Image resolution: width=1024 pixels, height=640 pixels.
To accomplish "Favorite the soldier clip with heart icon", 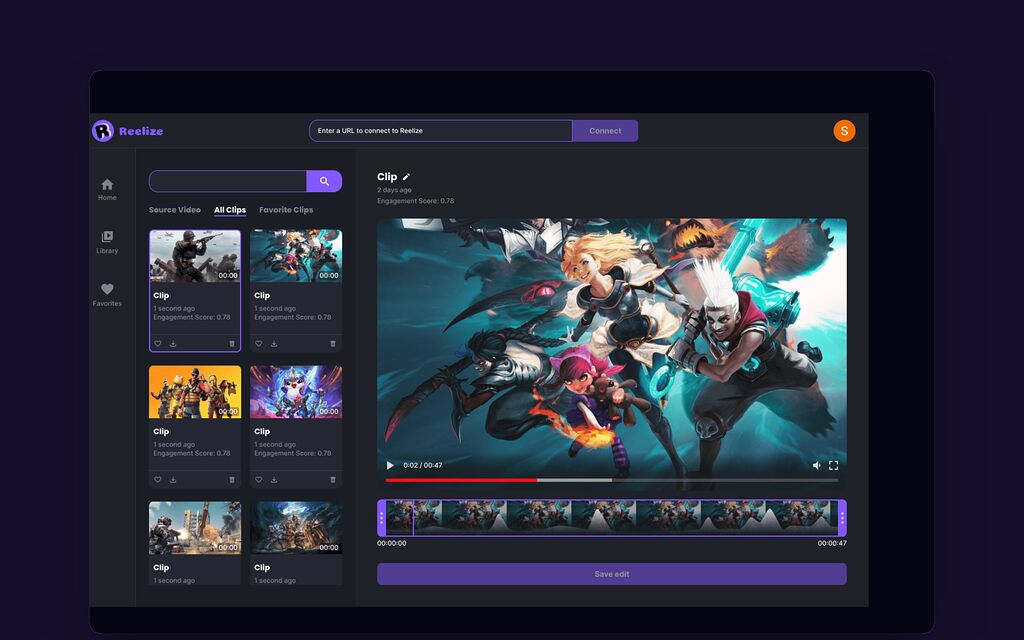I will [x=157, y=344].
